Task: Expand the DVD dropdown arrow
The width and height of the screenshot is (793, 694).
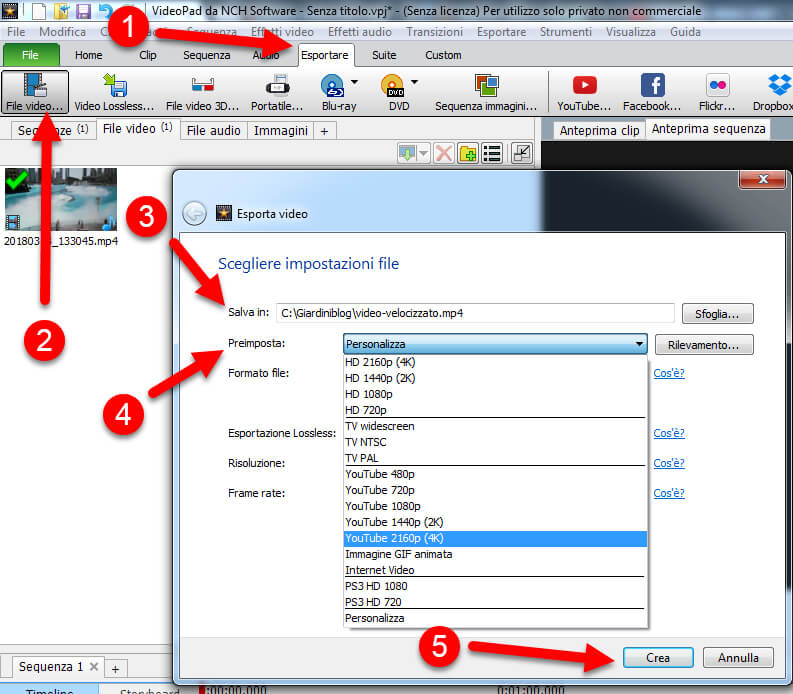Action: click(x=415, y=82)
